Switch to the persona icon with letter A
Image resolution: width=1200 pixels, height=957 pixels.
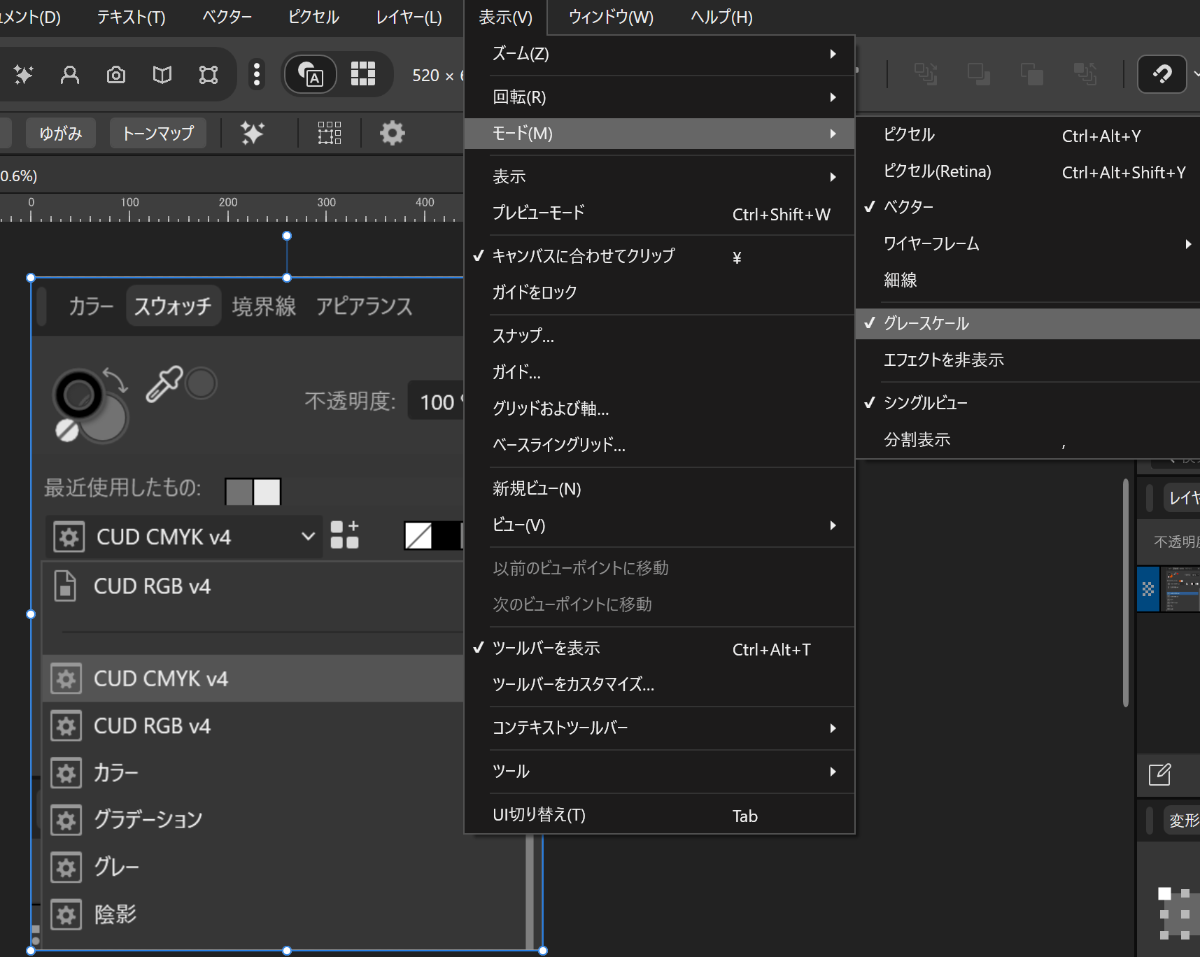(310, 74)
